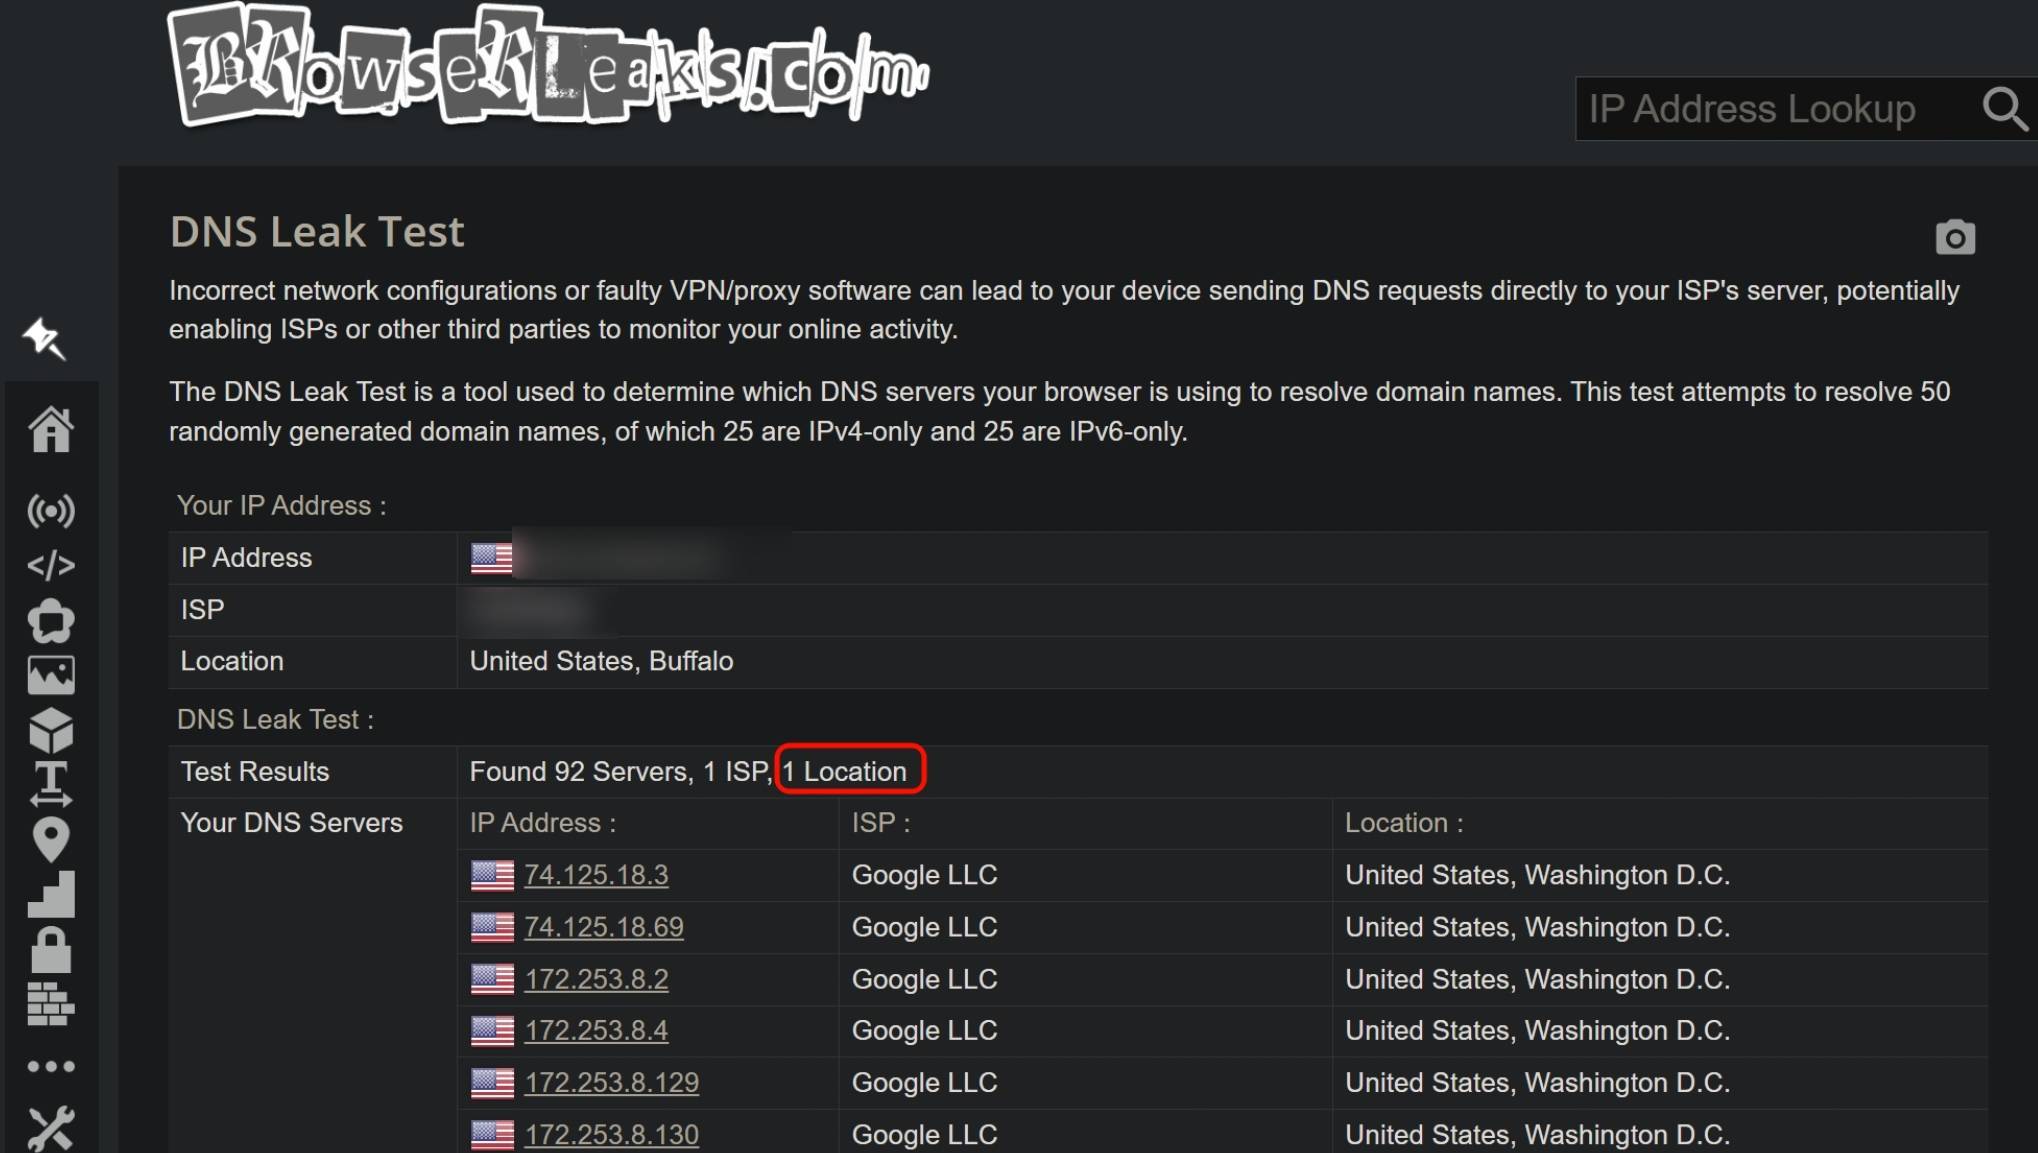Open the map pin geolocation icon
The height and width of the screenshot is (1153, 2038).
tap(51, 840)
